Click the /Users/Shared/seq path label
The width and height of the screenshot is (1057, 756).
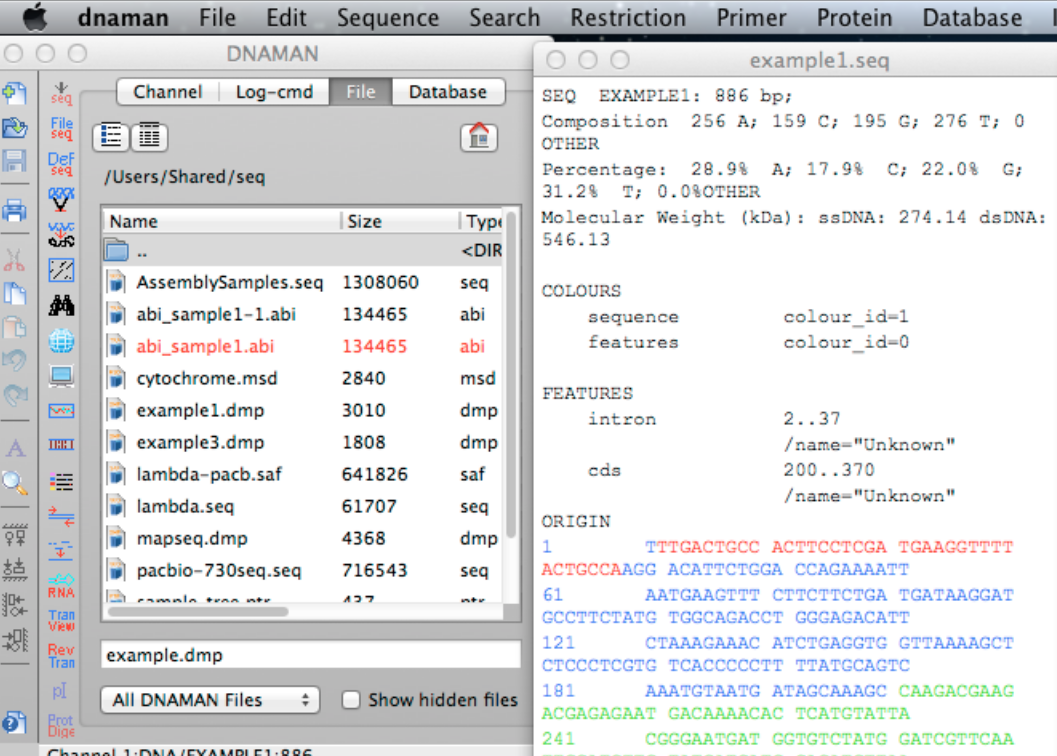185,177
